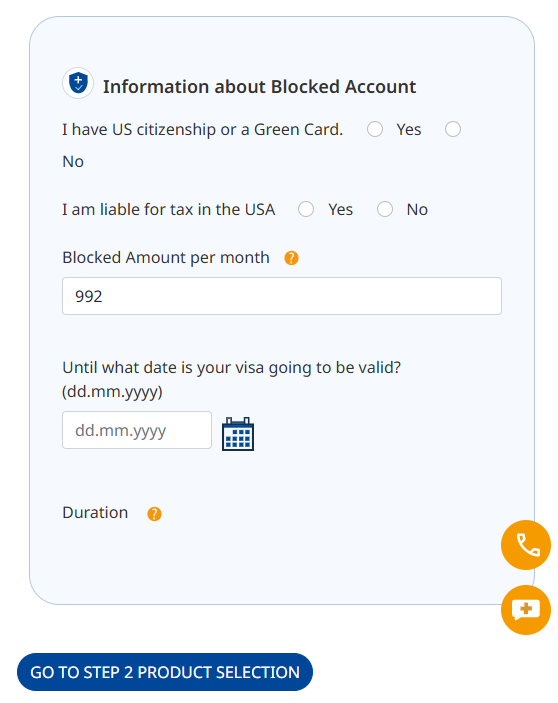The width and height of the screenshot is (558, 703).
Task: Click the Blocked Amount field showing 992
Action: 282,296
